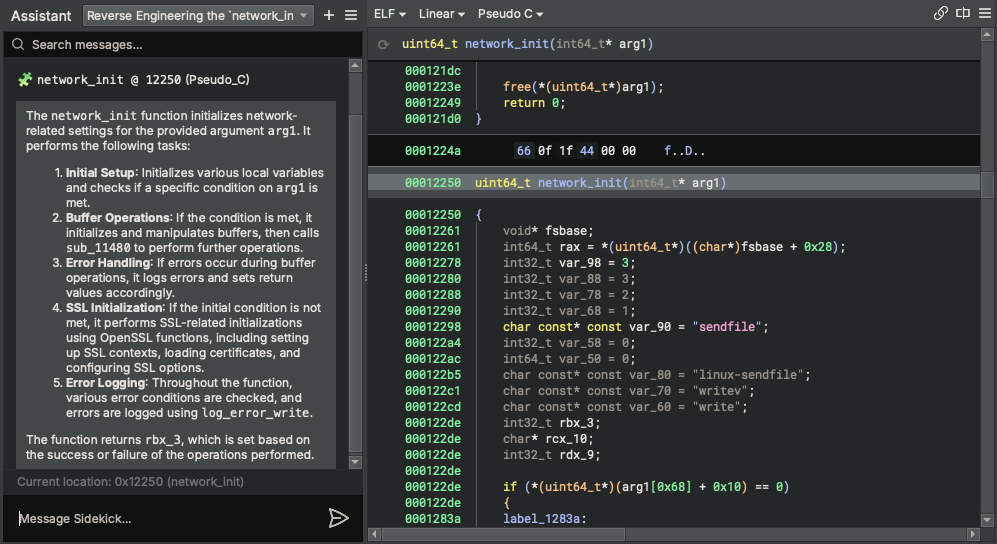Click horizontal scrollbar left arrow

pyautogui.click(x=375, y=534)
